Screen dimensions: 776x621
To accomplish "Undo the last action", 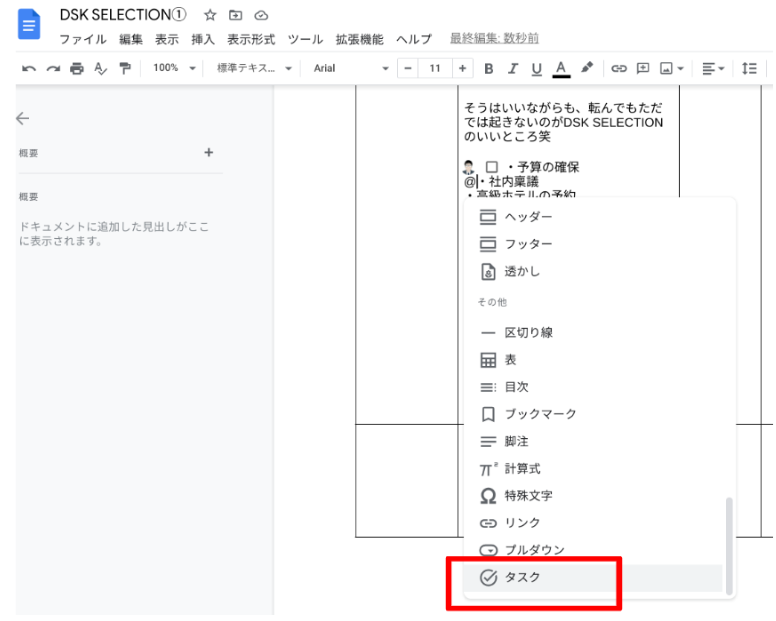I will point(29,68).
